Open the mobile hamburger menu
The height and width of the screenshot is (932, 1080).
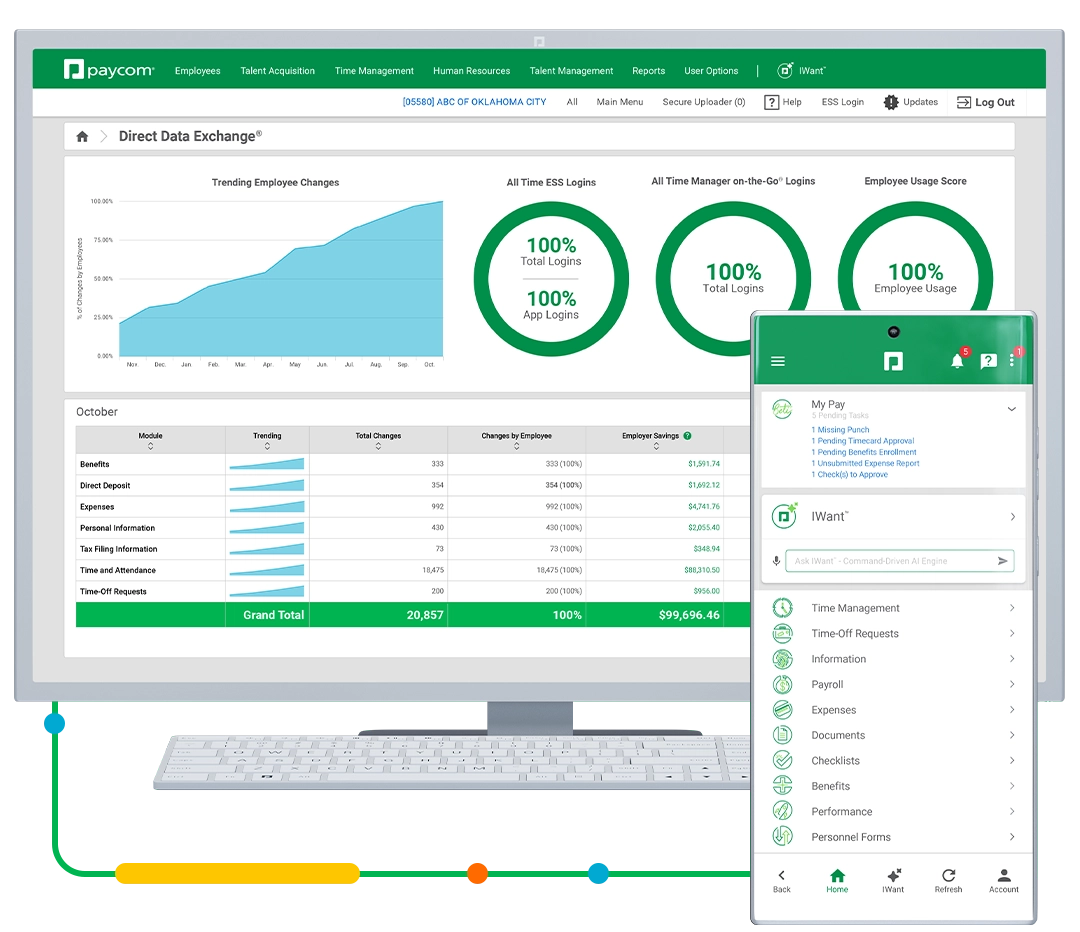pos(778,362)
